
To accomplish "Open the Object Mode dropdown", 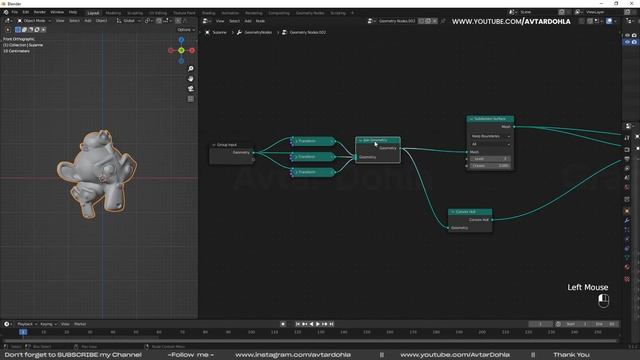I will 34,20.
